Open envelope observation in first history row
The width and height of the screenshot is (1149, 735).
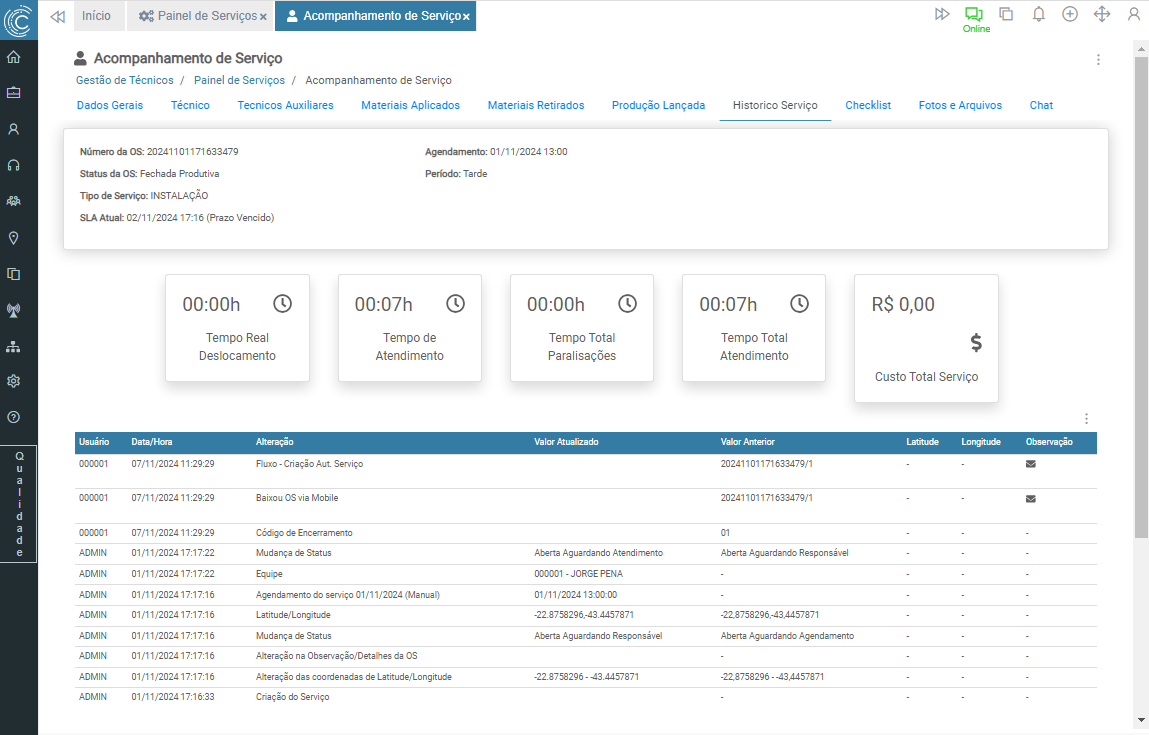(x=1031, y=464)
